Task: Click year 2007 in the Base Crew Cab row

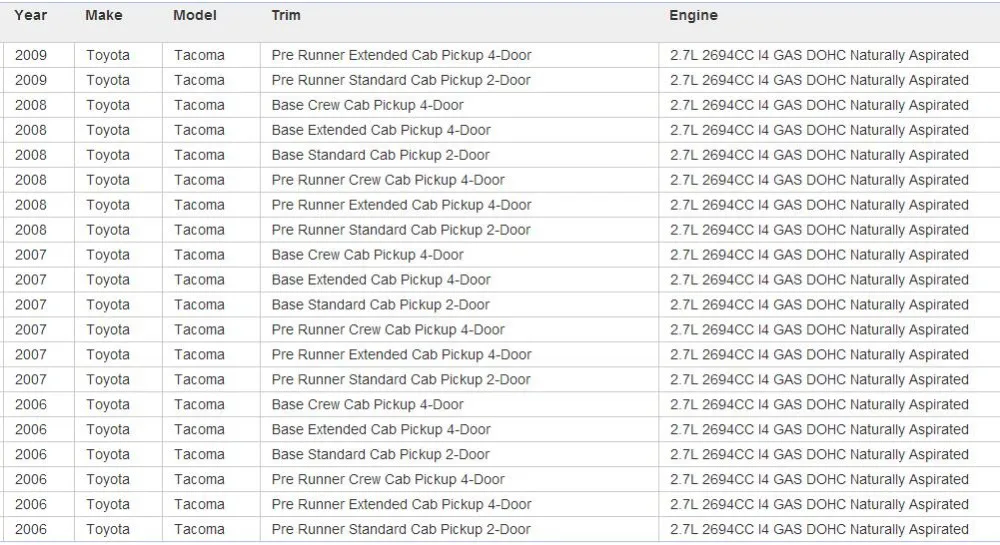Action: [31, 255]
